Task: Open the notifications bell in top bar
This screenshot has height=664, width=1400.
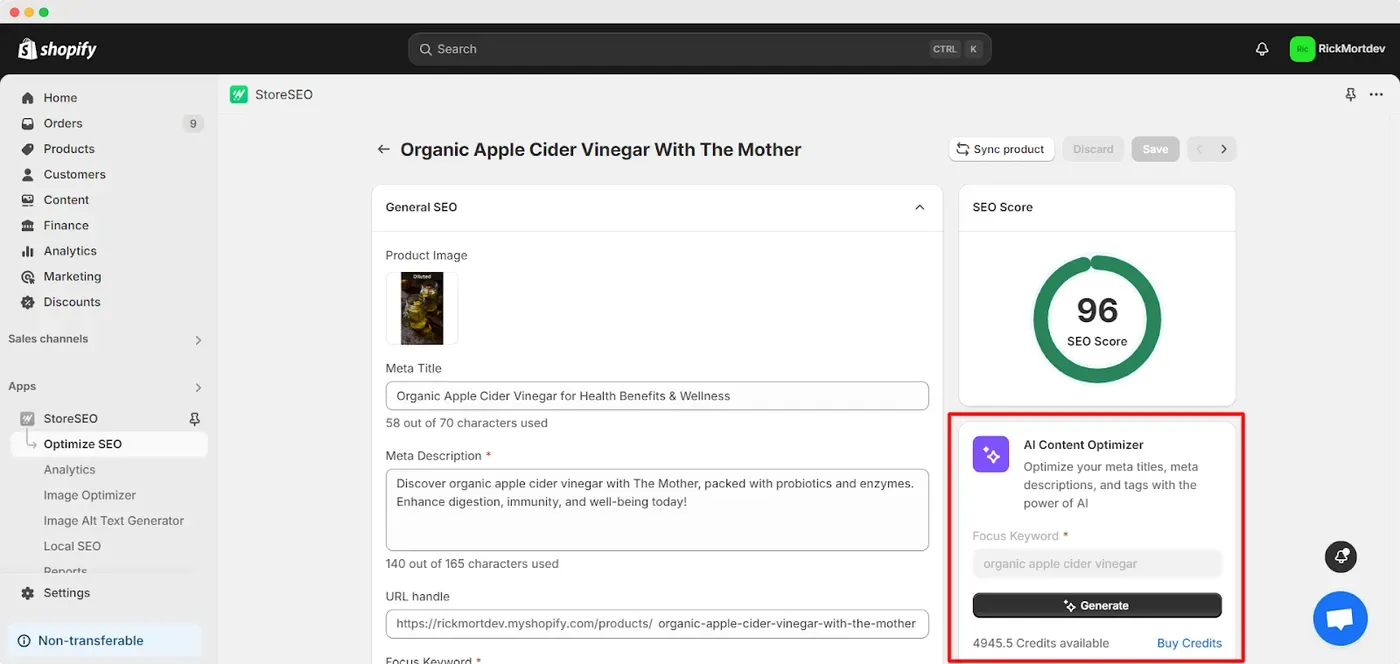Action: pos(1262,49)
